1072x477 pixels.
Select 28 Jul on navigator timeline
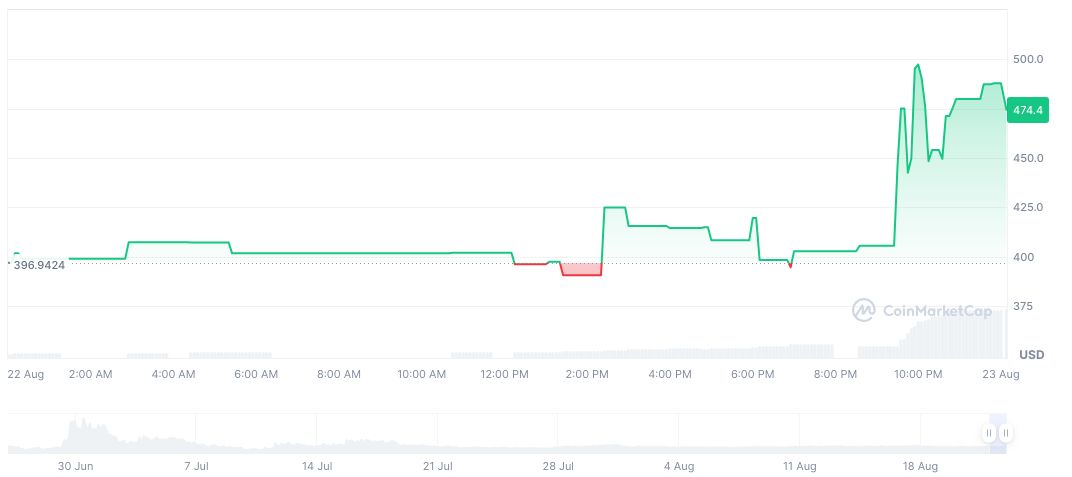[558, 466]
